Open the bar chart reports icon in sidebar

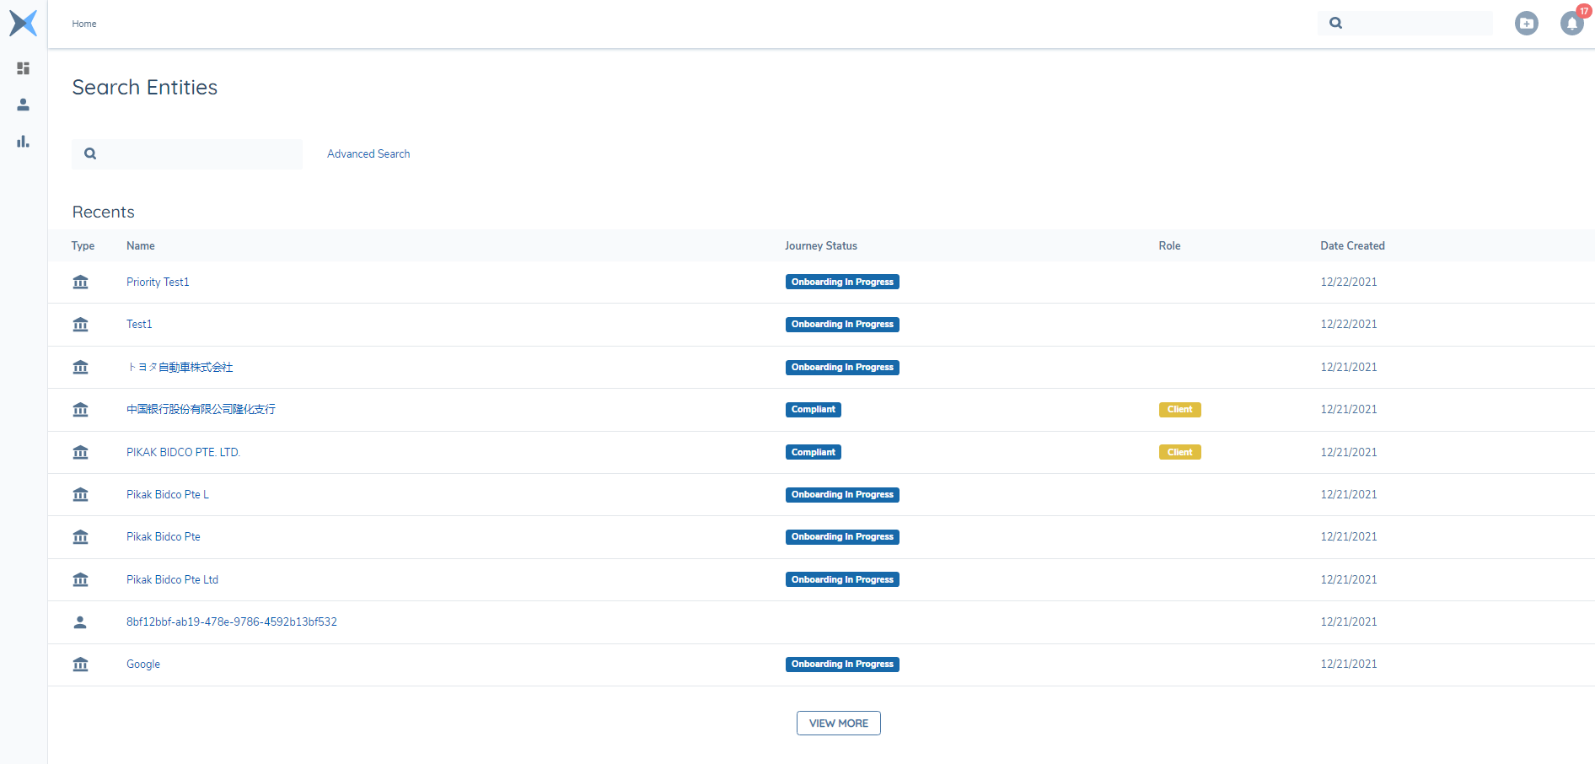[x=23, y=142]
